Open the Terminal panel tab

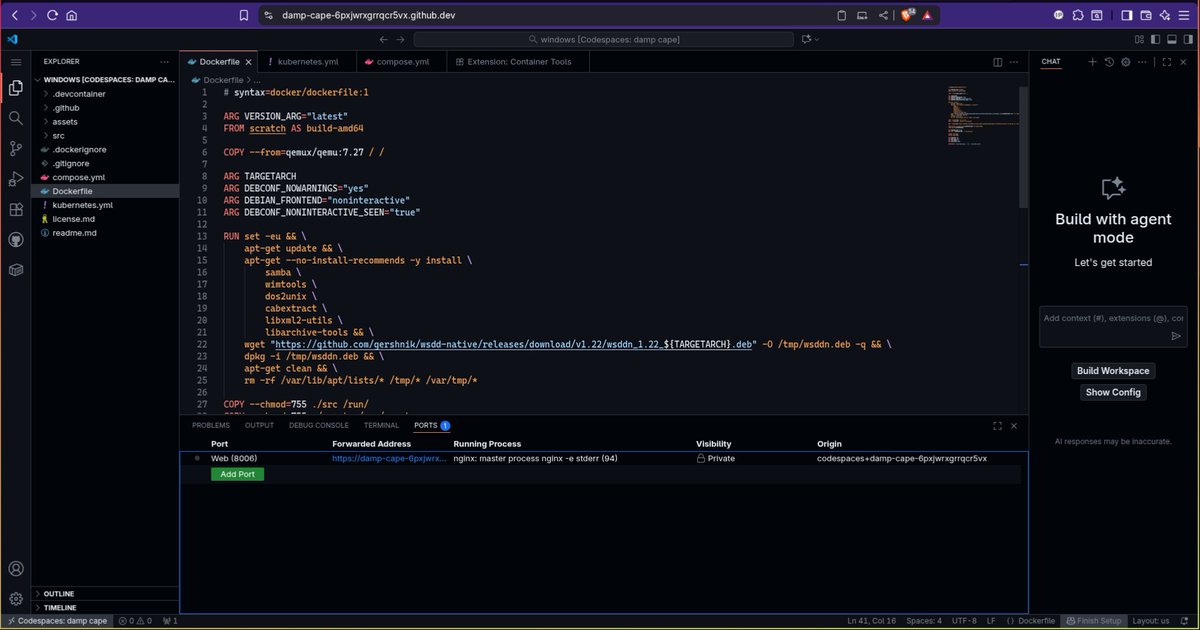(381, 425)
